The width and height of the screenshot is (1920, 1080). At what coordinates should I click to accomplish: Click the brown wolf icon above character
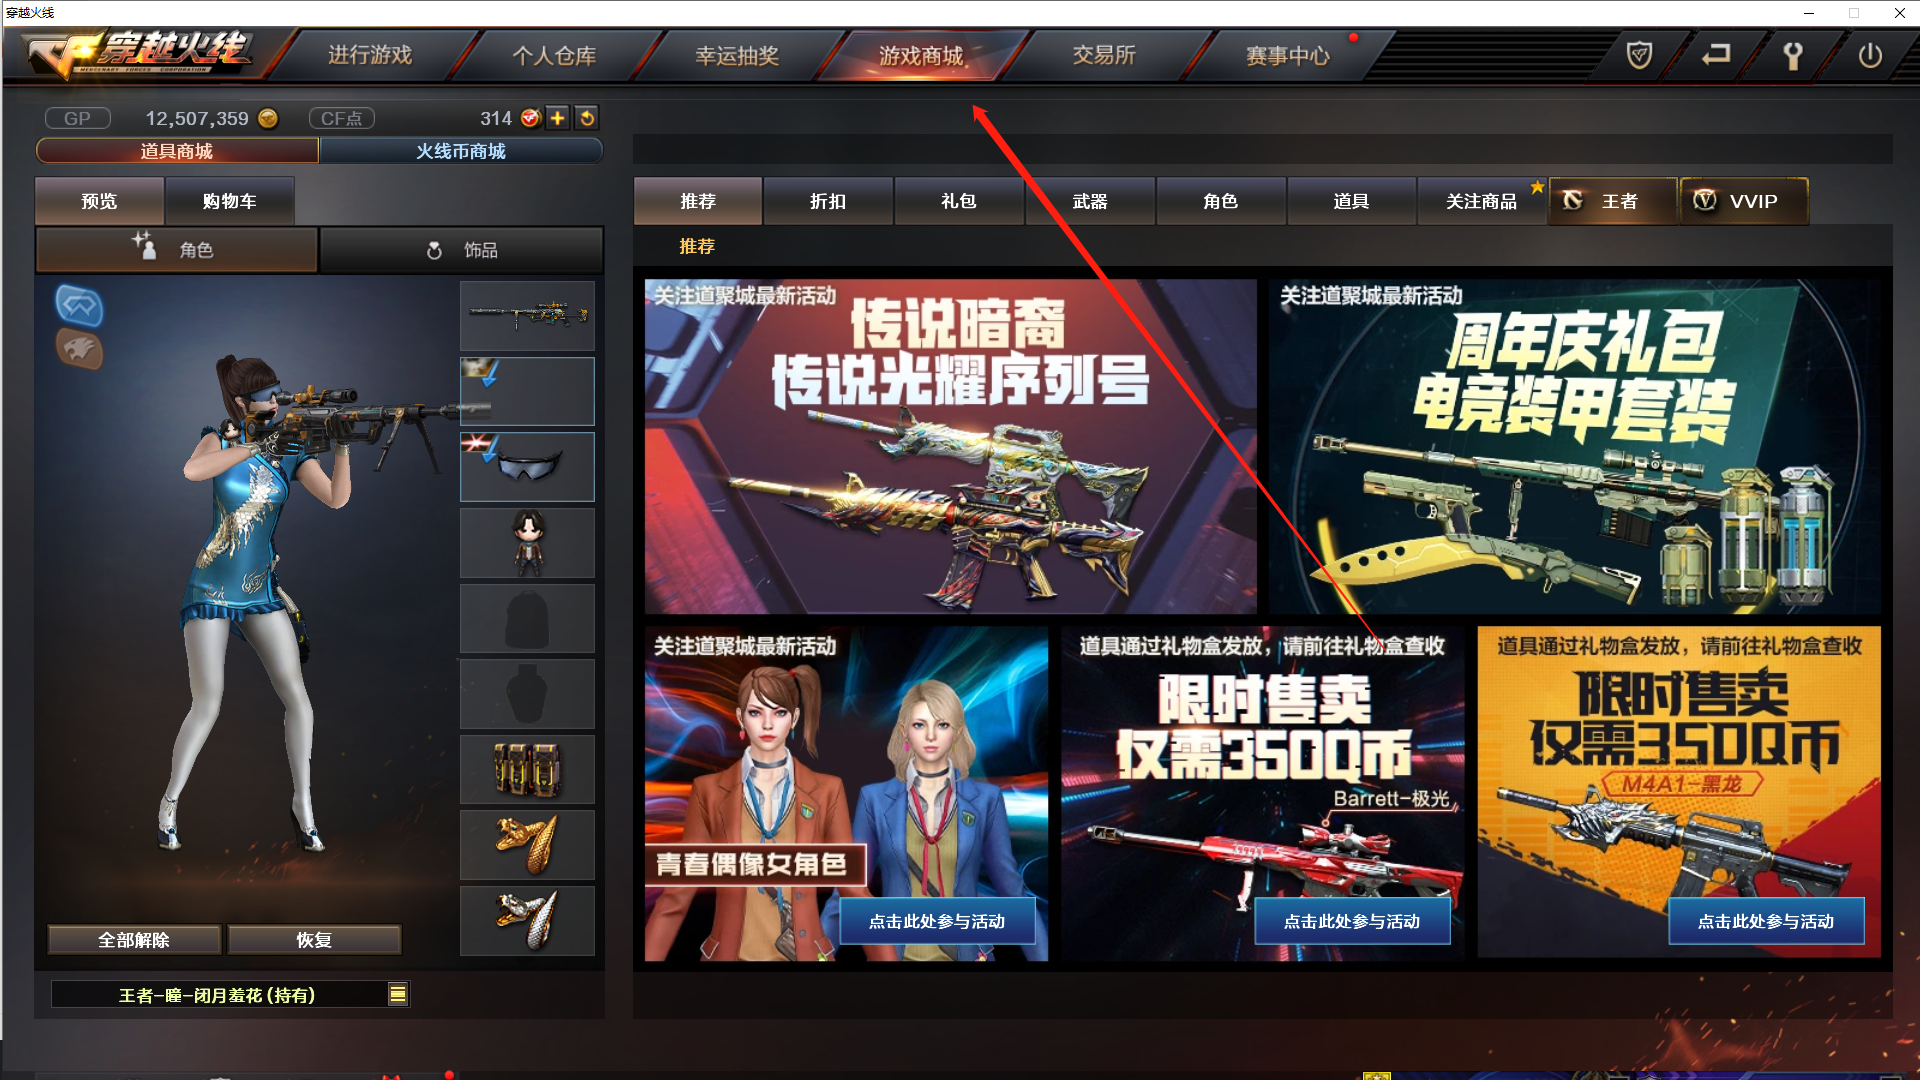tap(79, 349)
